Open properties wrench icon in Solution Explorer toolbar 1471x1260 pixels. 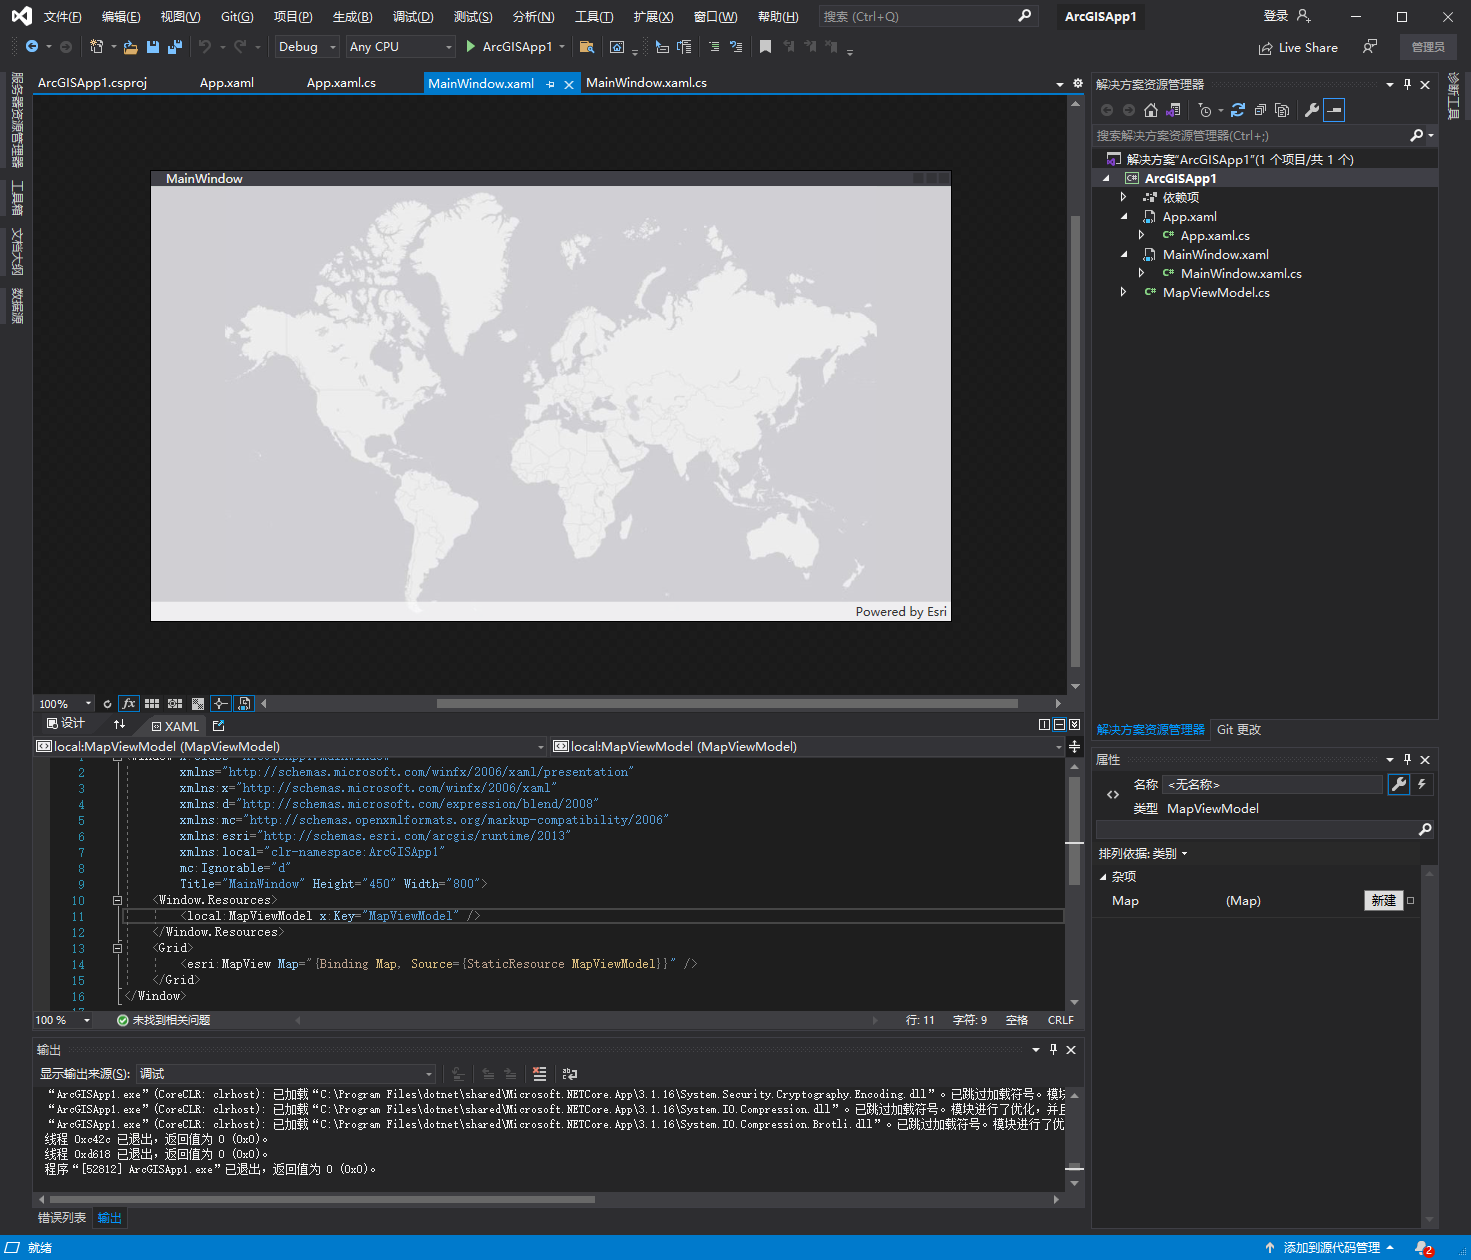point(1312,110)
